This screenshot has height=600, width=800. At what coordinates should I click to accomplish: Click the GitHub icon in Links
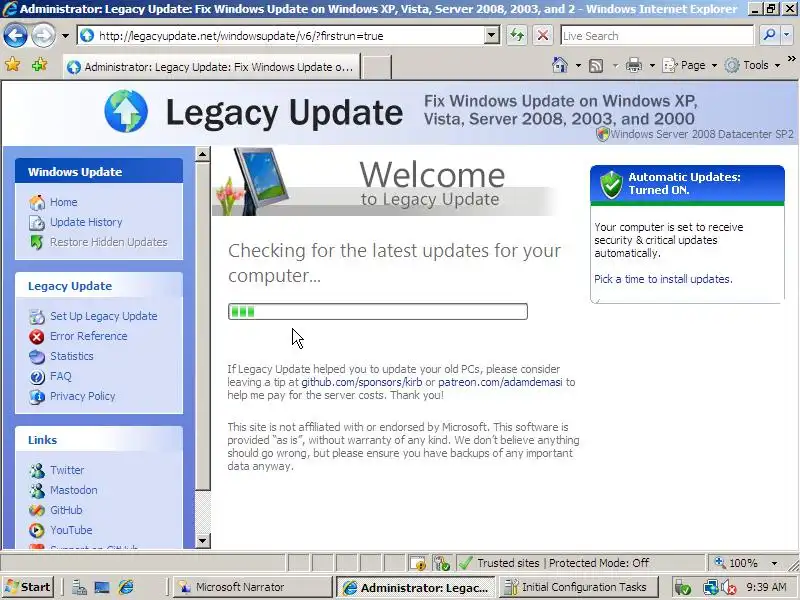coord(37,510)
